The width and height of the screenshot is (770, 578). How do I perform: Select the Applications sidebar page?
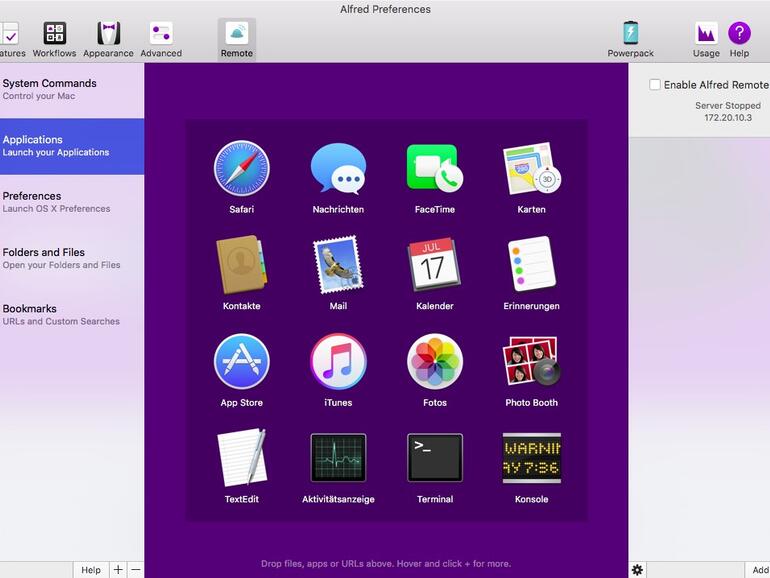tap(72, 146)
